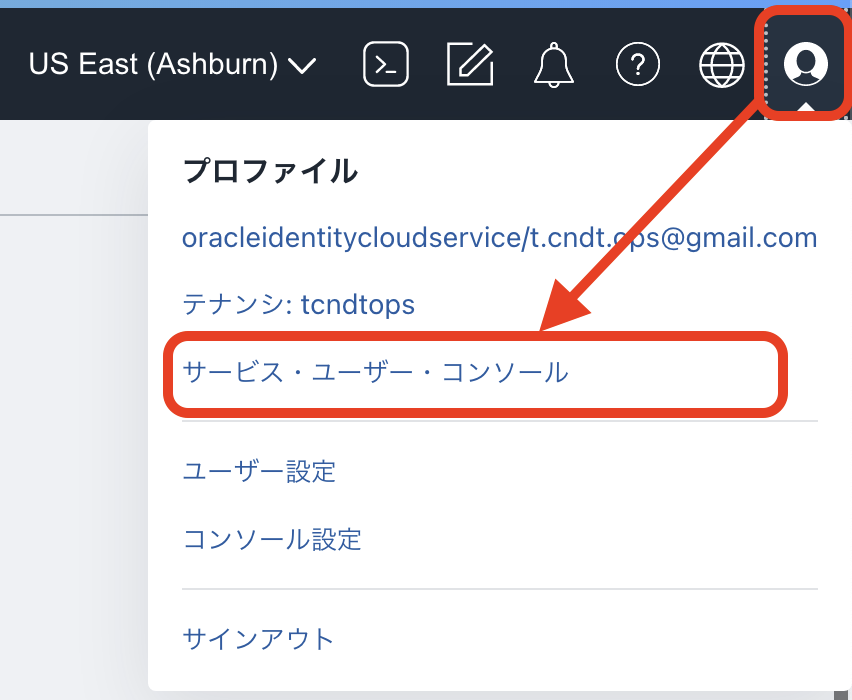Click the dark header bar's empty left edge
852x700 pixels.
[x=12, y=65]
